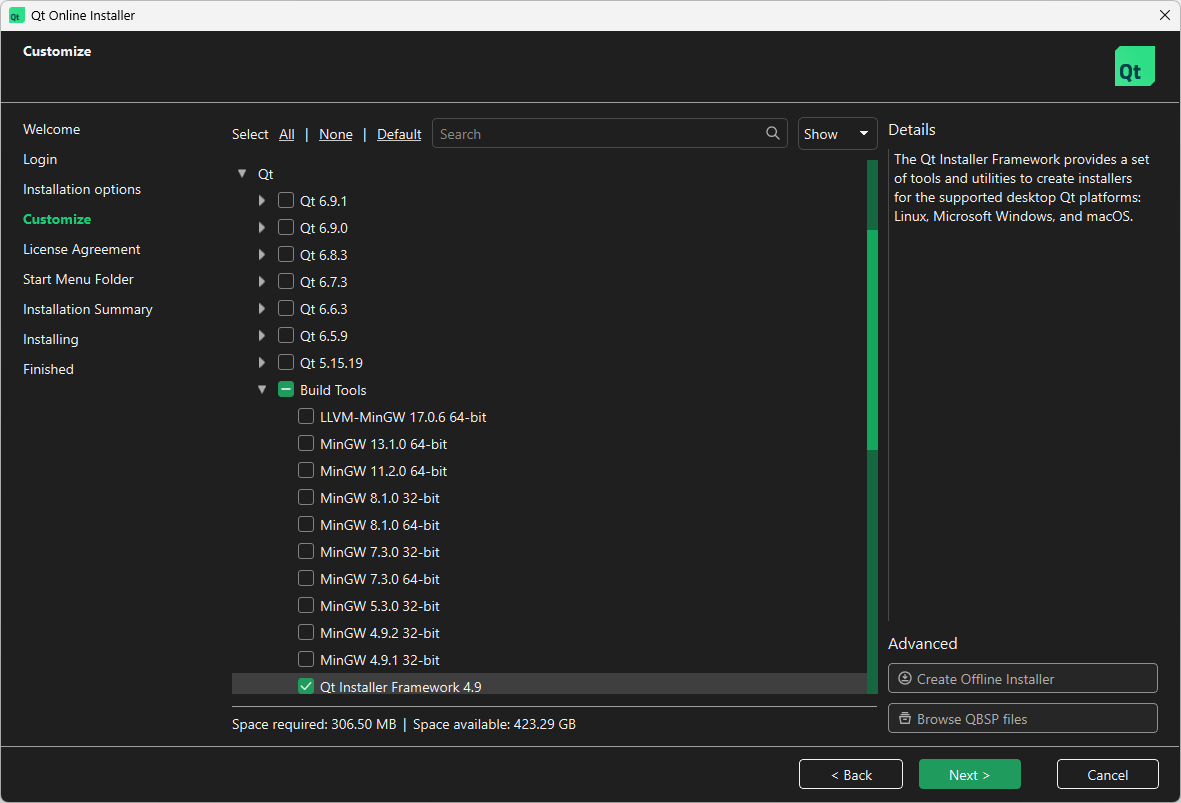
Task: Click inside the Search input field
Action: tap(600, 133)
